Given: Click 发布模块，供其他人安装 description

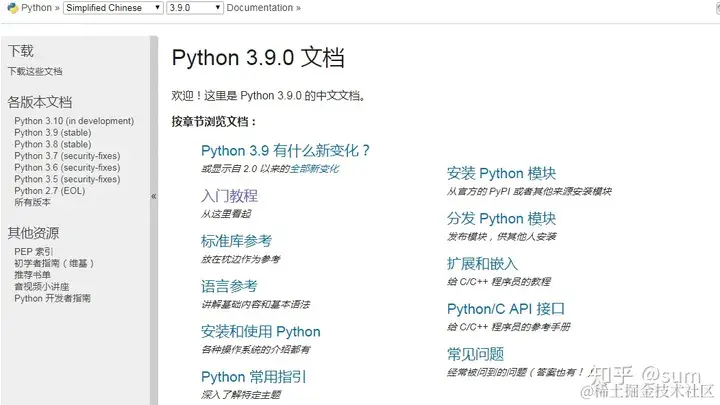Looking at the screenshot, I should click(501, 236).
